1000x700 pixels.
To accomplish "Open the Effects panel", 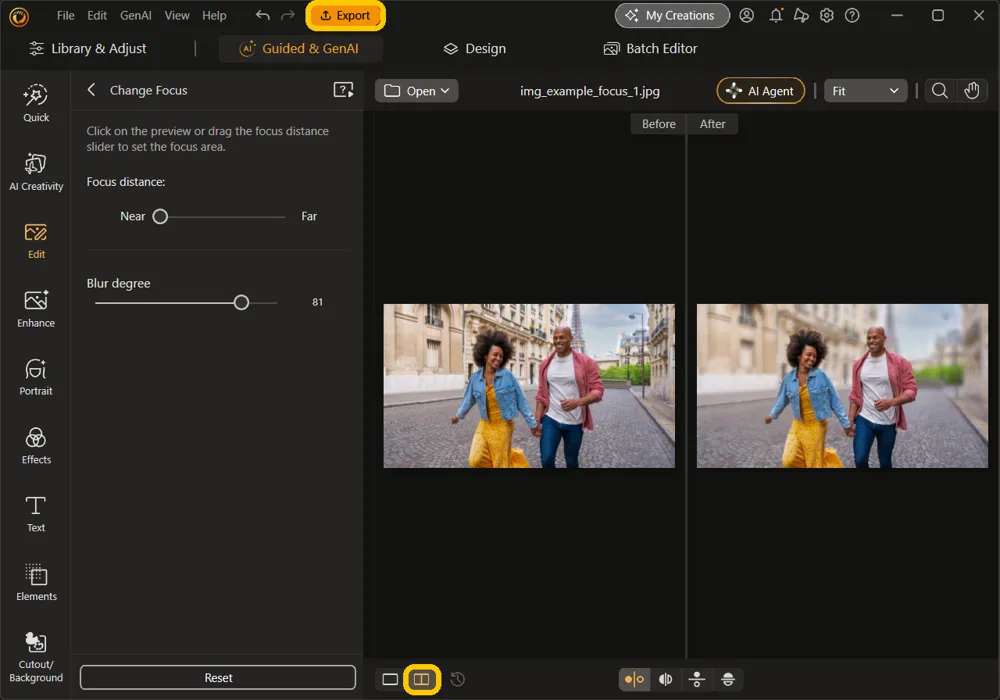I will click(36, 446).
